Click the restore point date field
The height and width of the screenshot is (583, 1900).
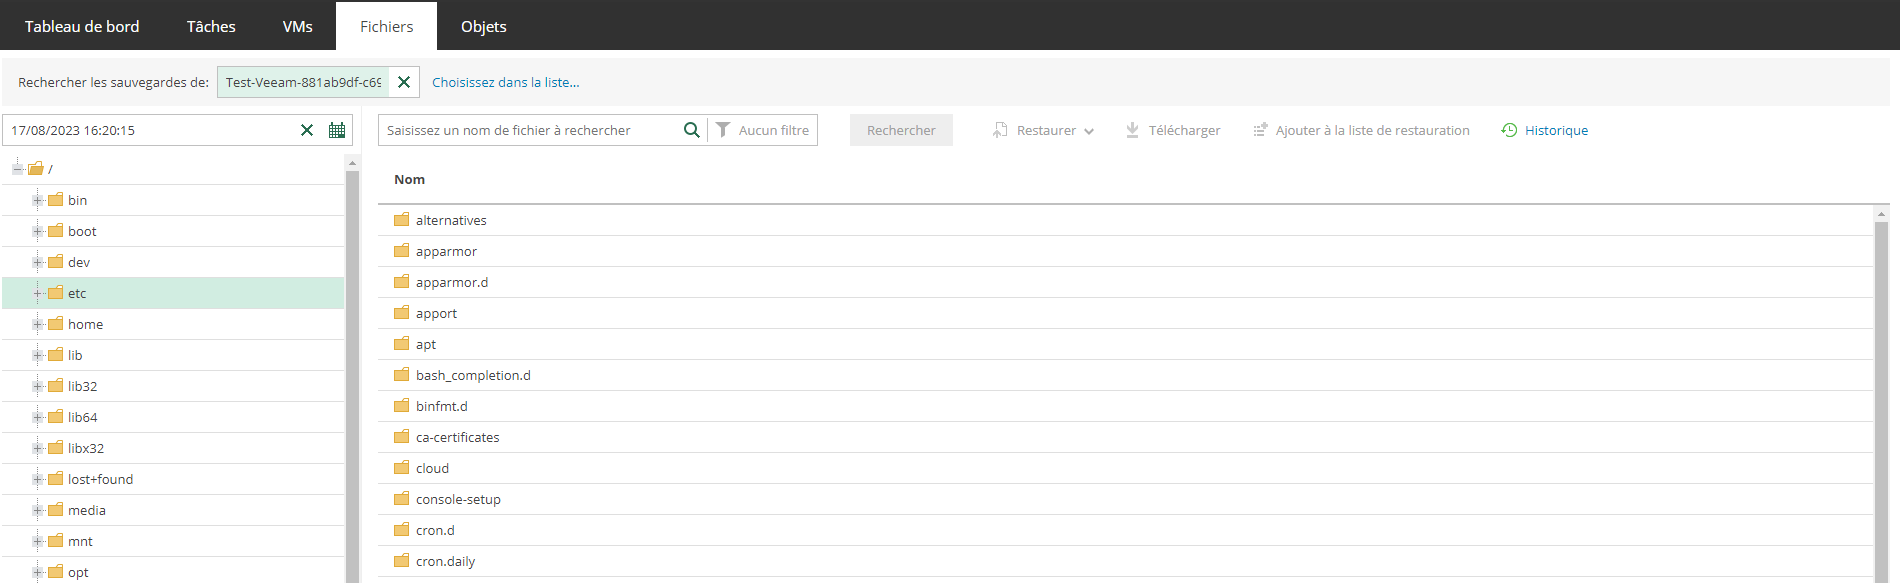click(x=152, y=130)
